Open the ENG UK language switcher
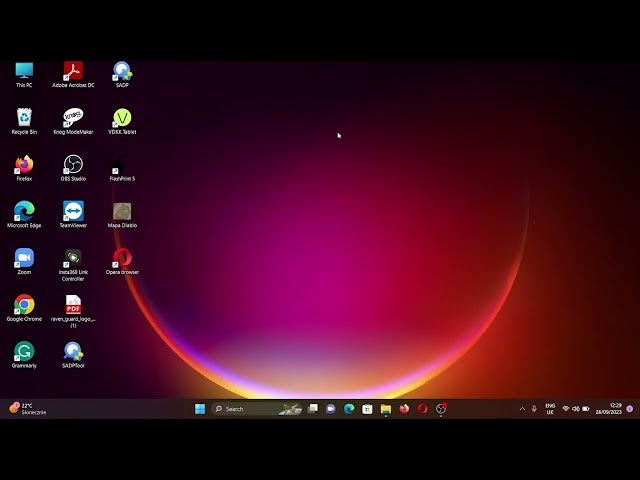 coord(550,409)
